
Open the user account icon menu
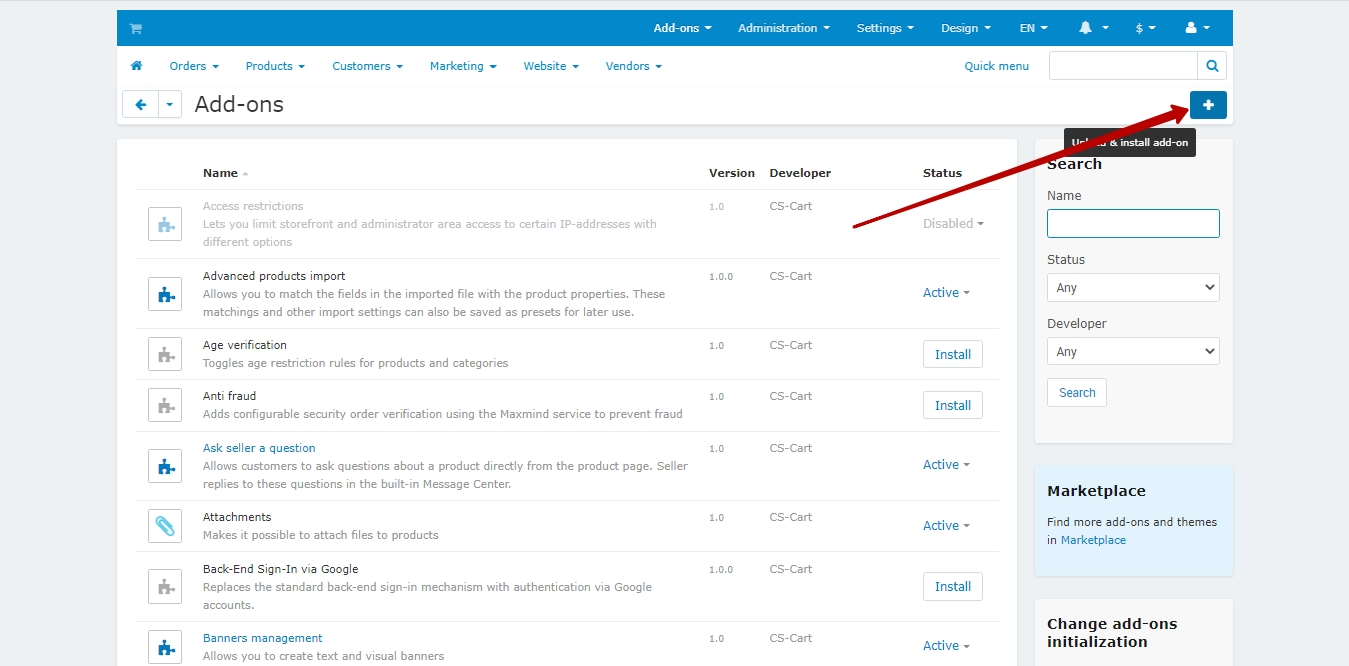pyautogui.click(x=1197, y=28)
